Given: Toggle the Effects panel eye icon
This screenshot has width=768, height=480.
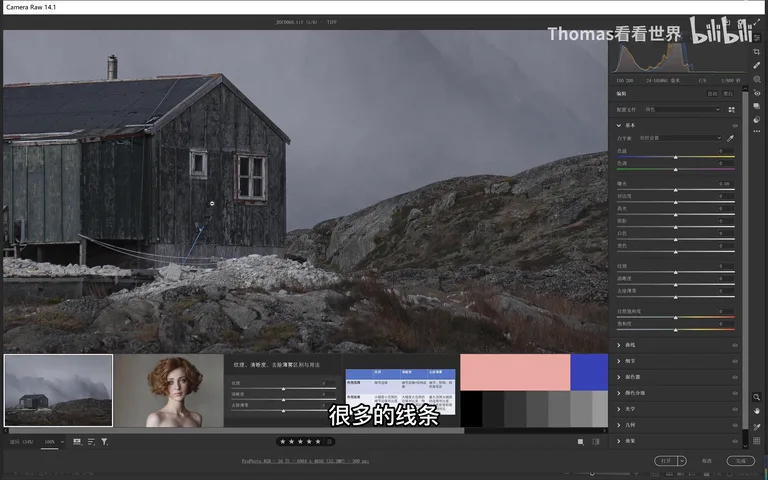Looking at the screenshot, I should click(735, 441).
